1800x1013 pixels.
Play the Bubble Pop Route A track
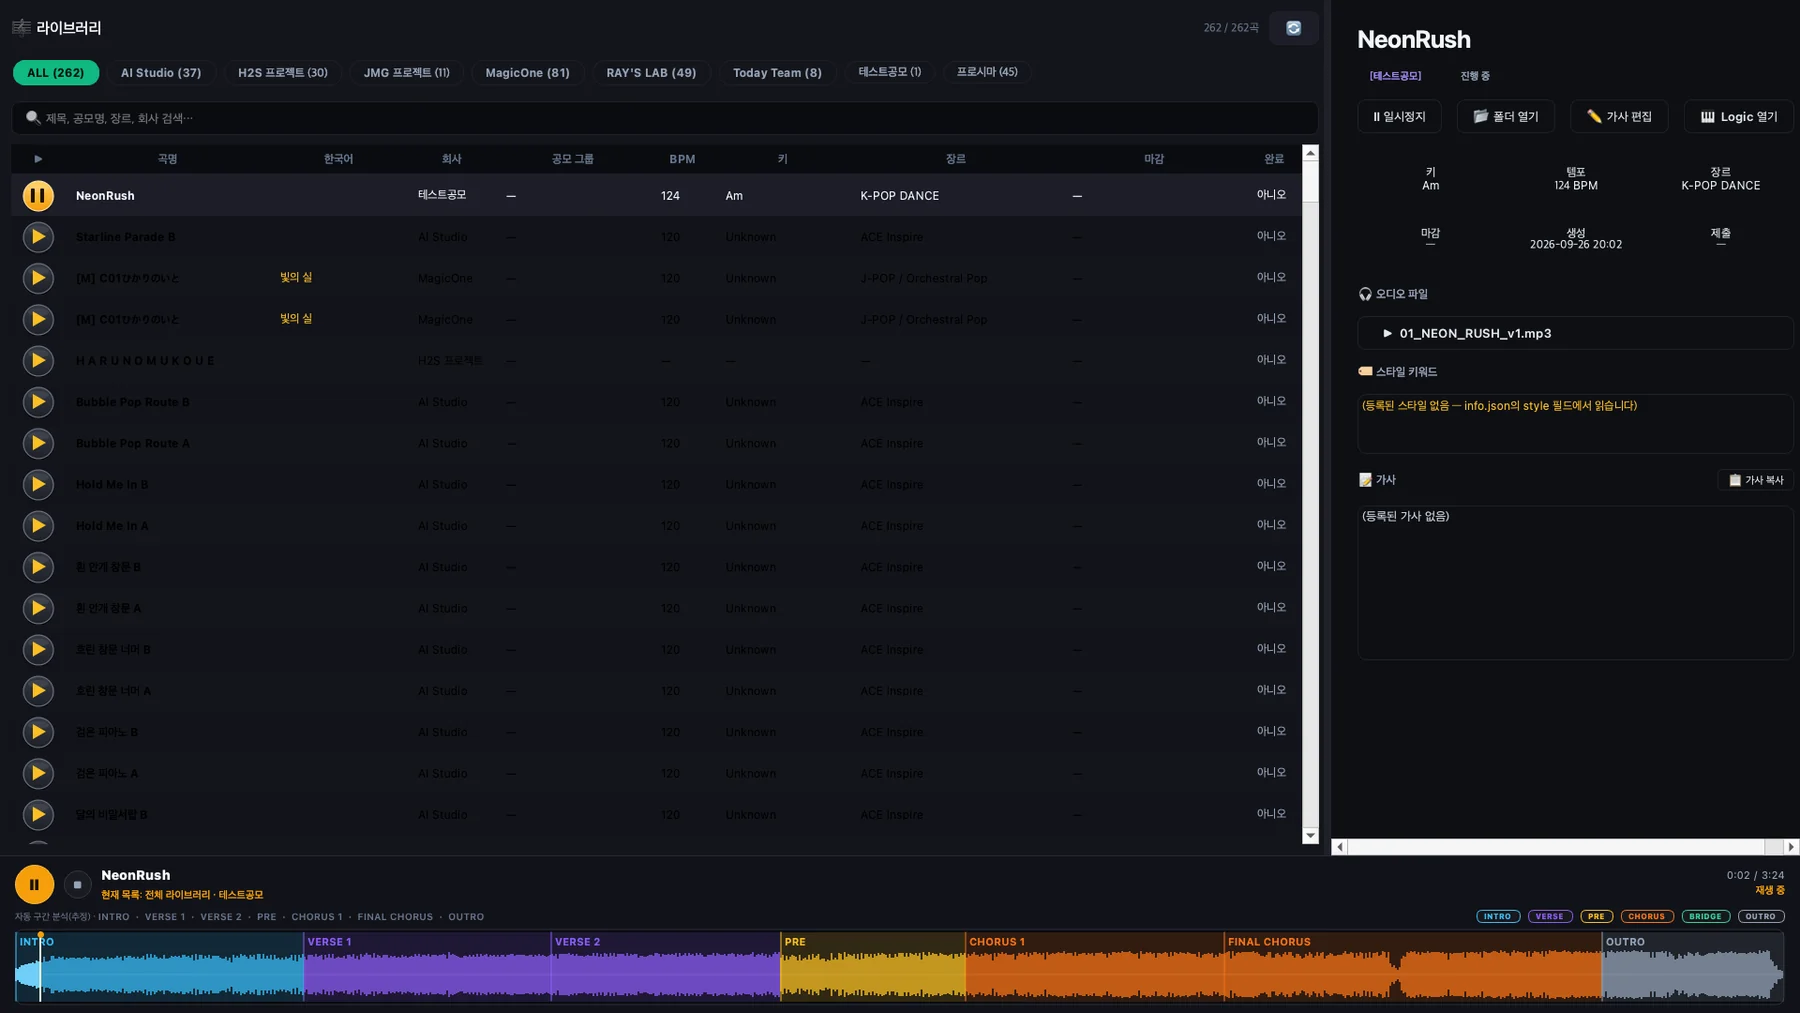point(38,443)
